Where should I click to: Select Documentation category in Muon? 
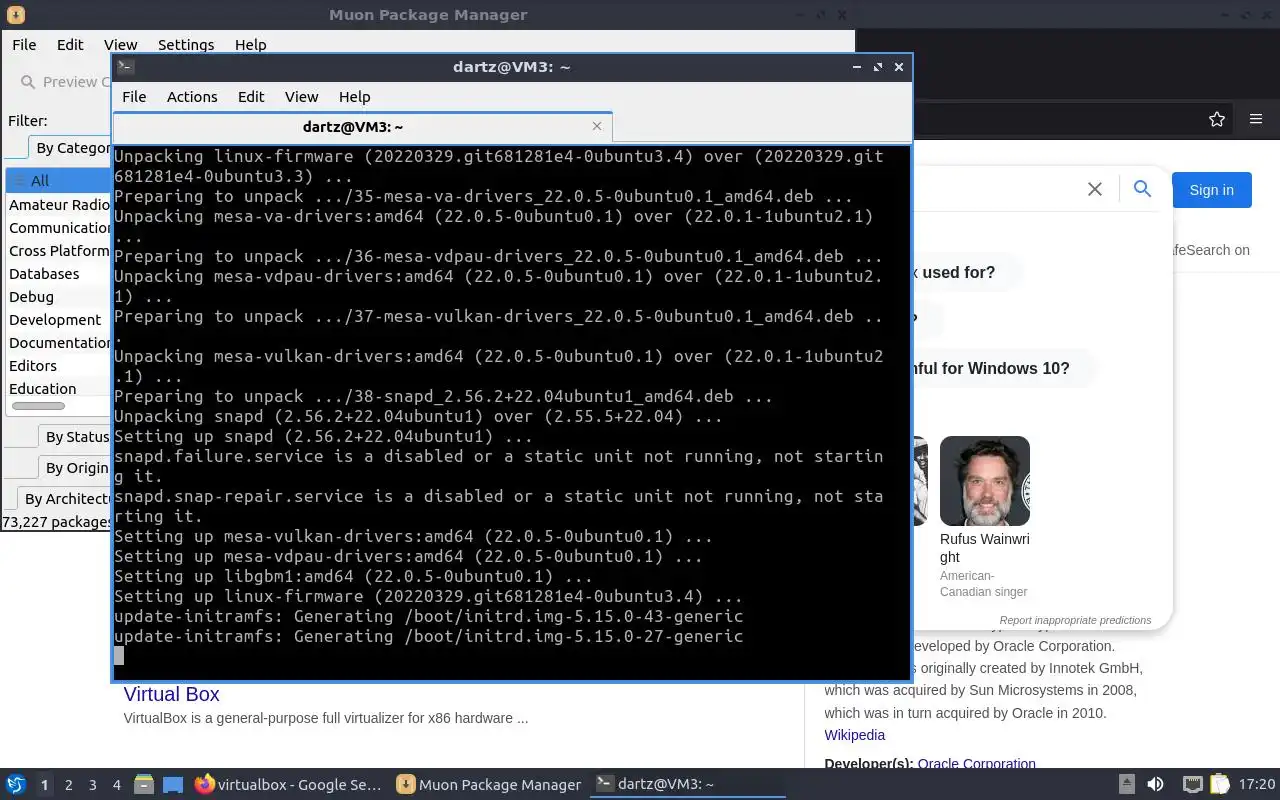click(58, 343)
